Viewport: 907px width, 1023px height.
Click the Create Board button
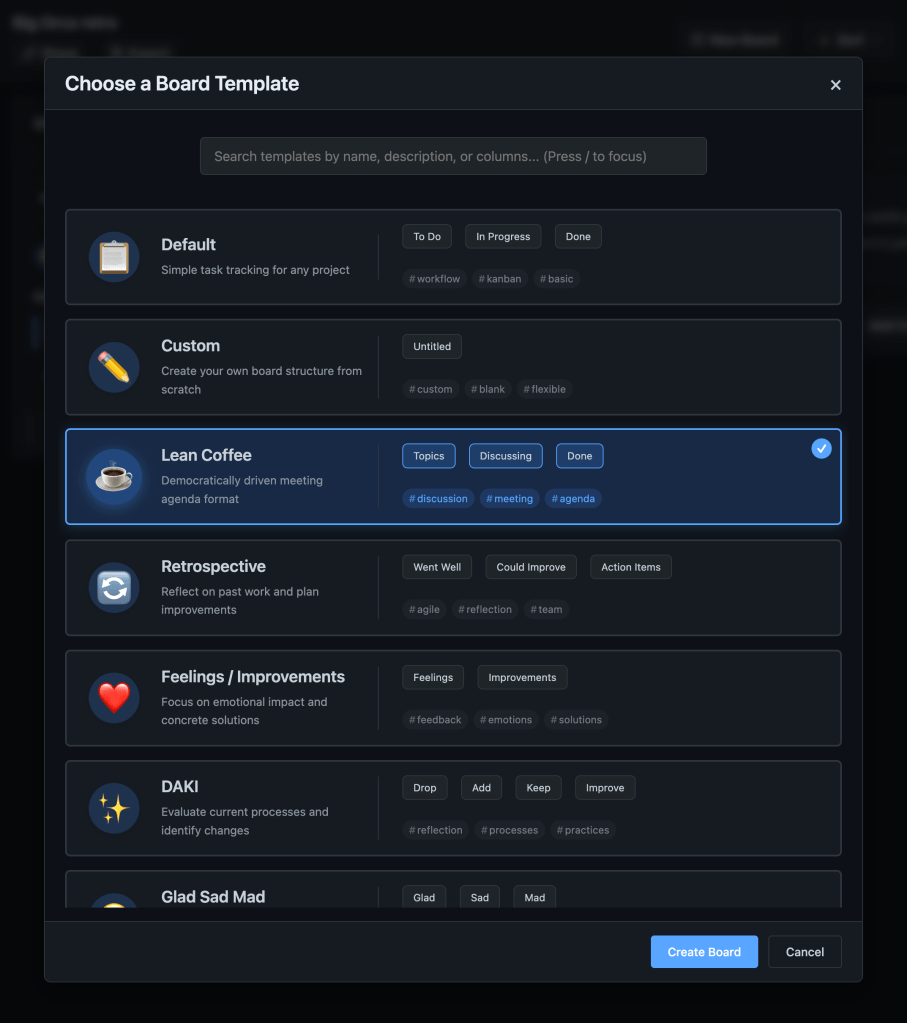coord(703,952)
